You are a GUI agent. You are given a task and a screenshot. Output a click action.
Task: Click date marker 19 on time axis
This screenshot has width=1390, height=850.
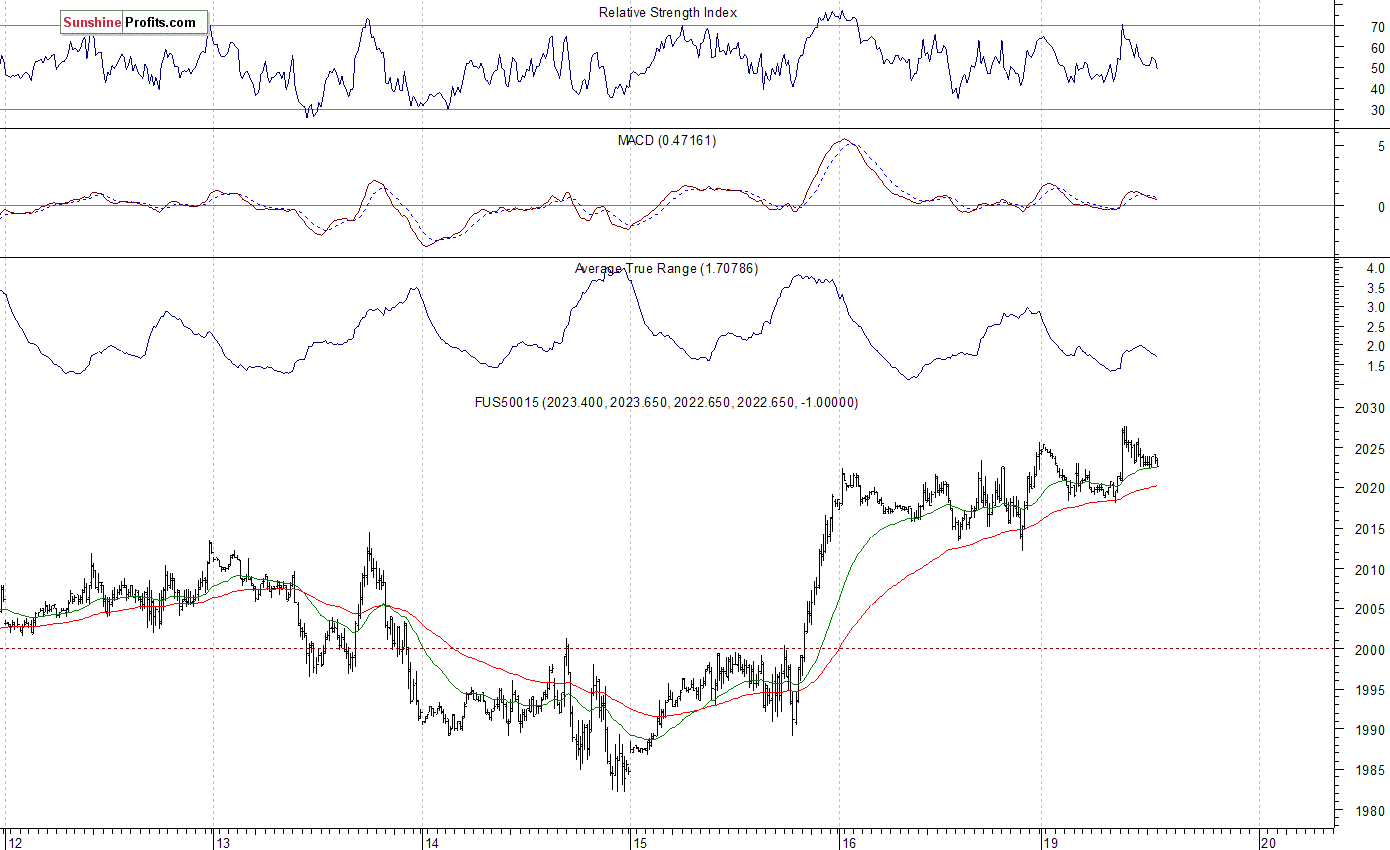pyautogui.click(x=1051, y=842)
